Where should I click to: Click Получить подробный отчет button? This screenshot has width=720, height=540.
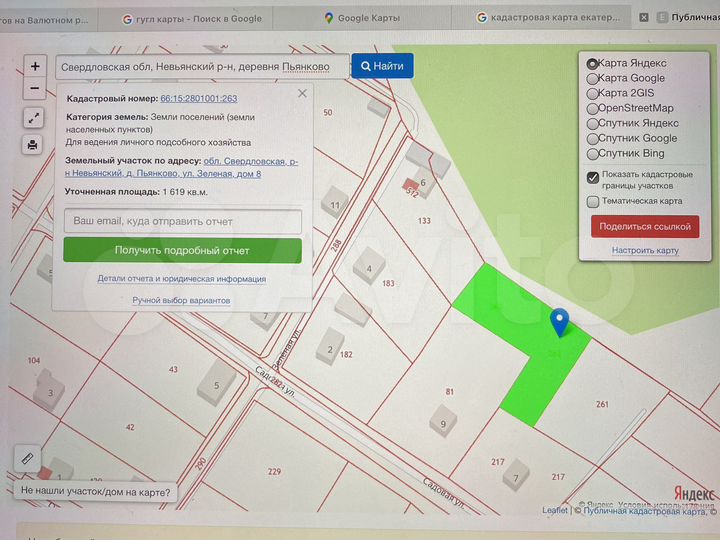182,250
